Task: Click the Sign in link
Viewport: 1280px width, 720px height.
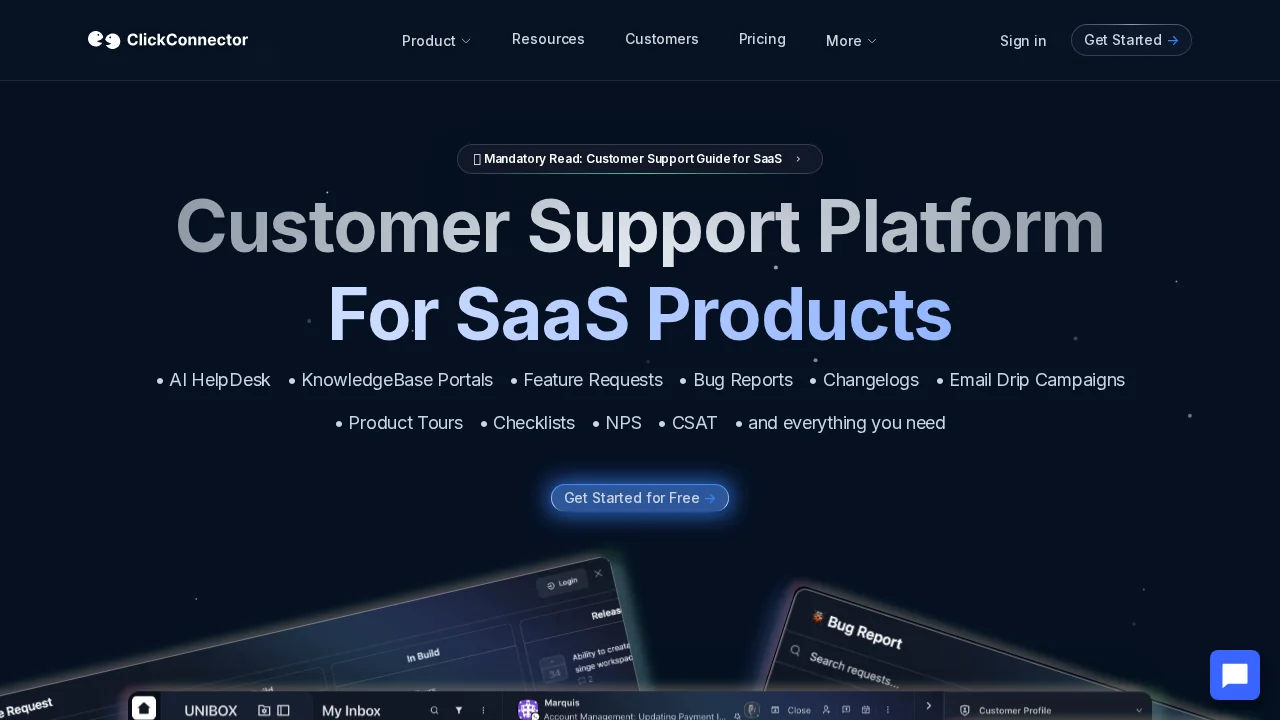Action: tap(1023, 41)
